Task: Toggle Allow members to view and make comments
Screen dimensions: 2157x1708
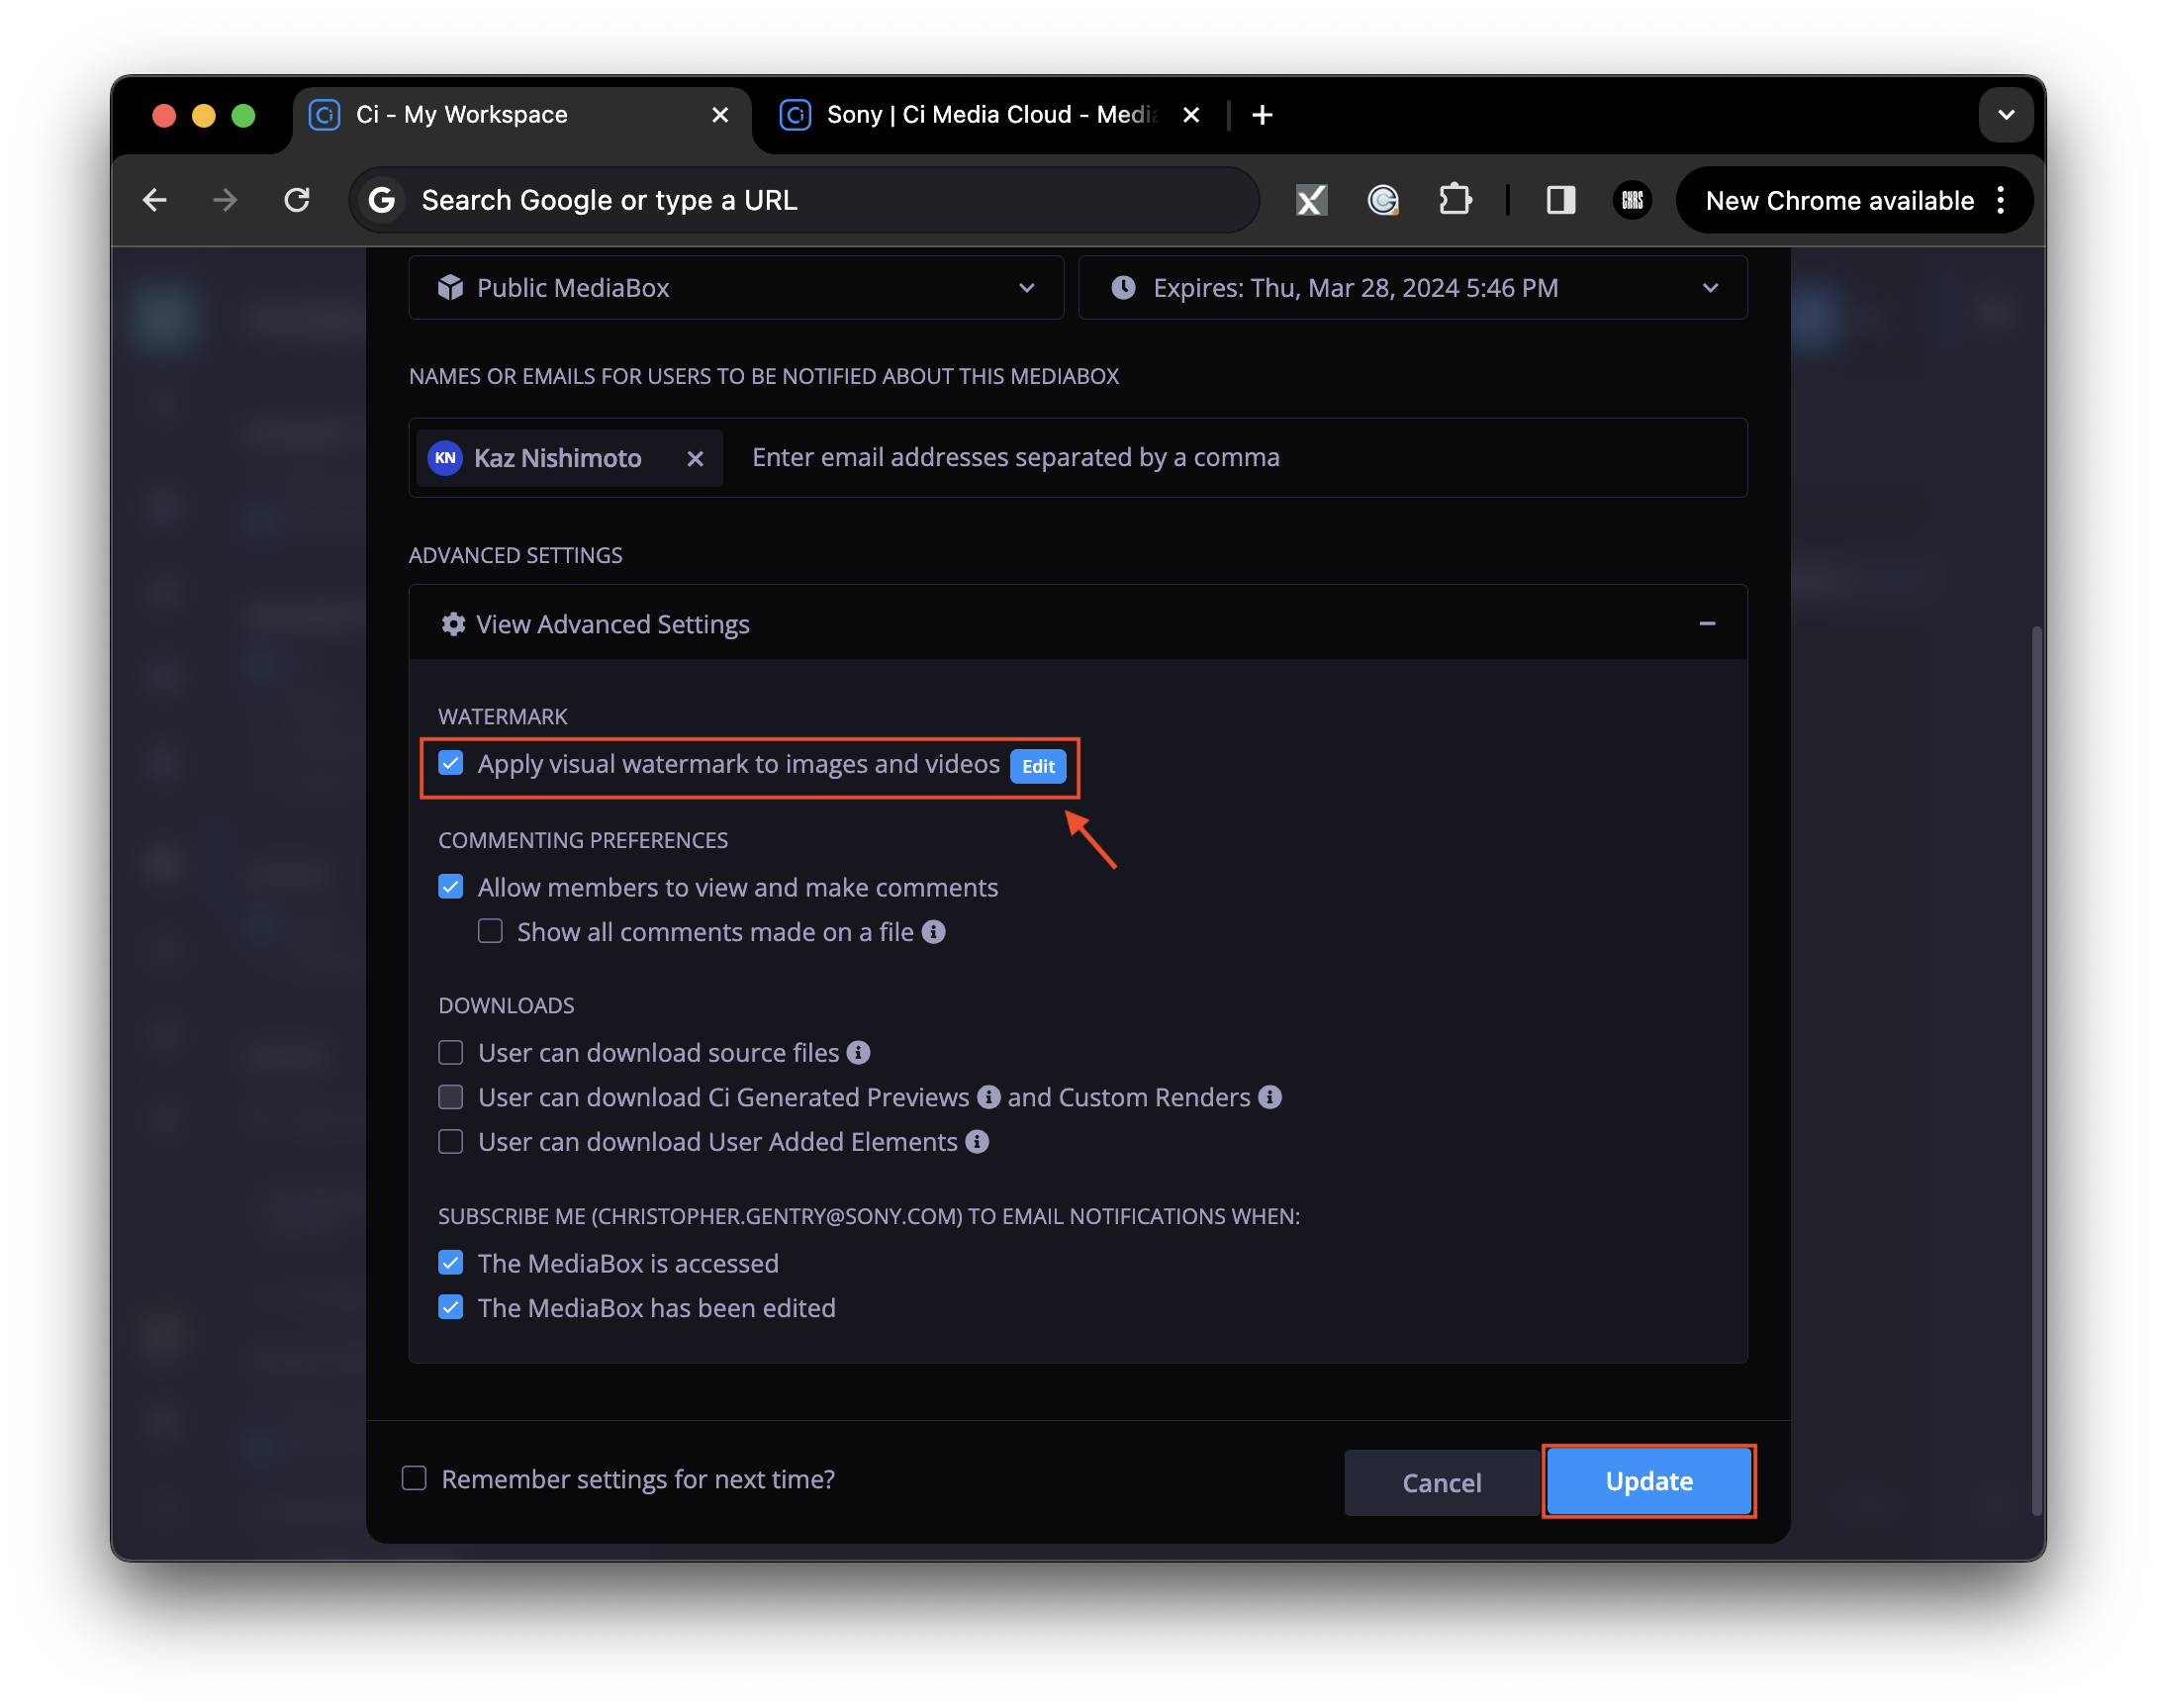Action: [x=451, y=887]
